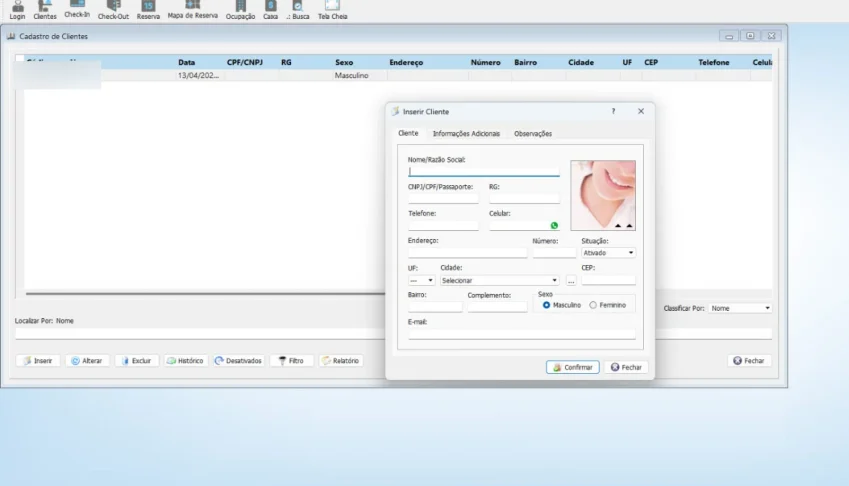This screenshot has height=486, width=849.
Task: Click the Endereço input field
Action: [x=467, y=252]
